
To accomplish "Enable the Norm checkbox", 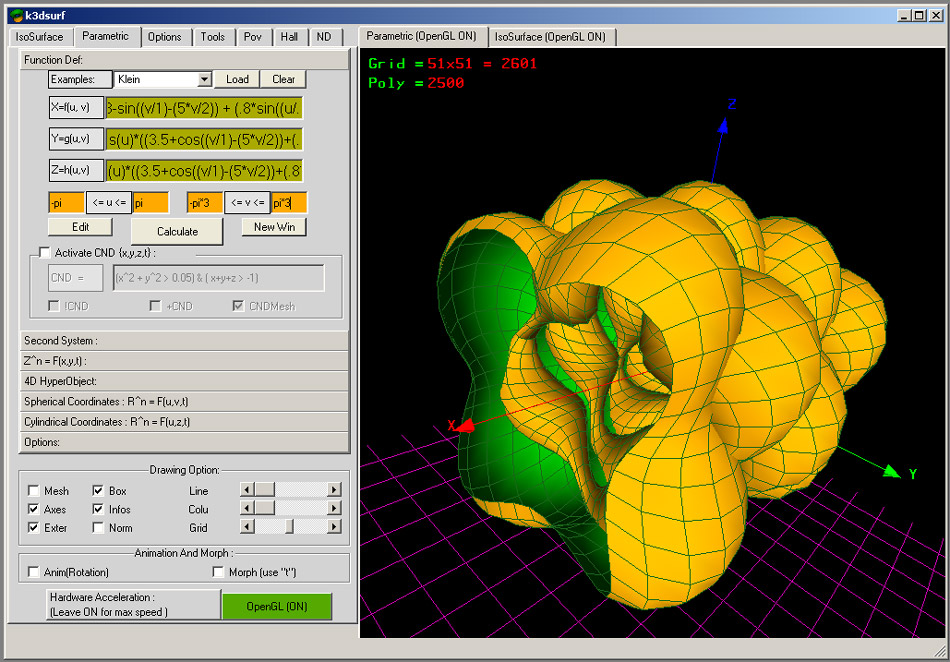I will click(x=98, y=528).
